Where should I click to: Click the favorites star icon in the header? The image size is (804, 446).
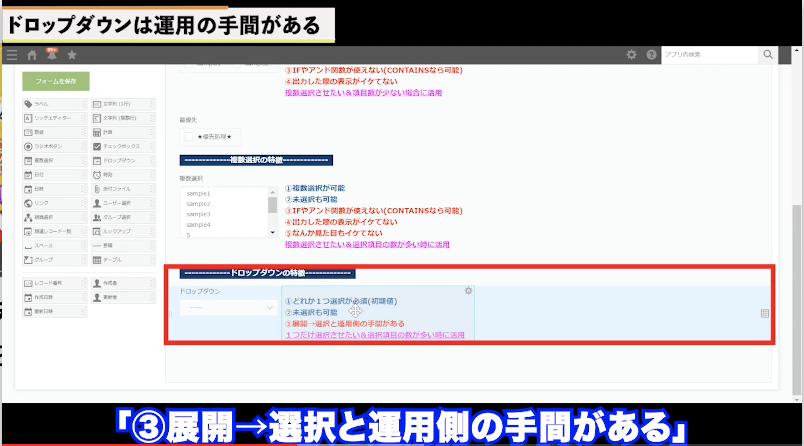click(72, 55)
